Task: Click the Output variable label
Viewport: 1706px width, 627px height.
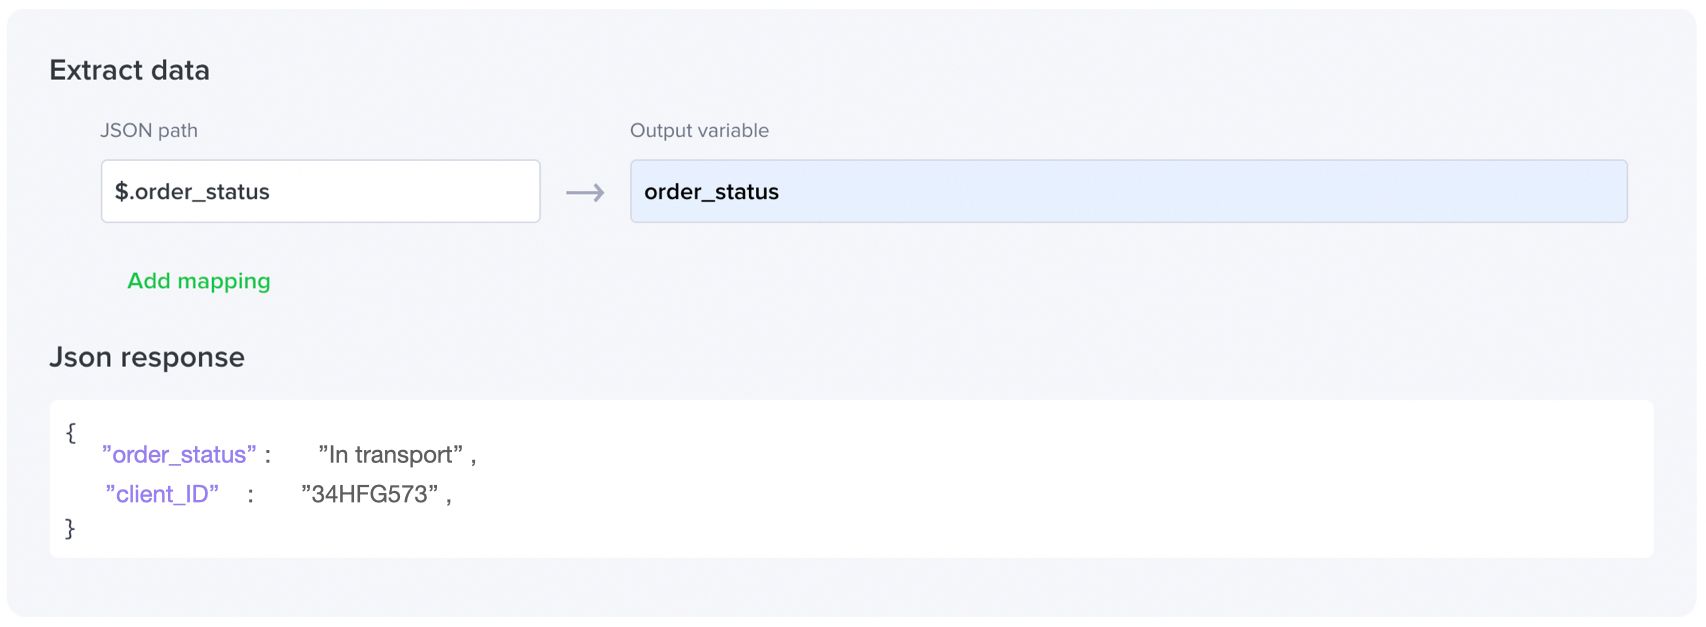Action: 699,130
